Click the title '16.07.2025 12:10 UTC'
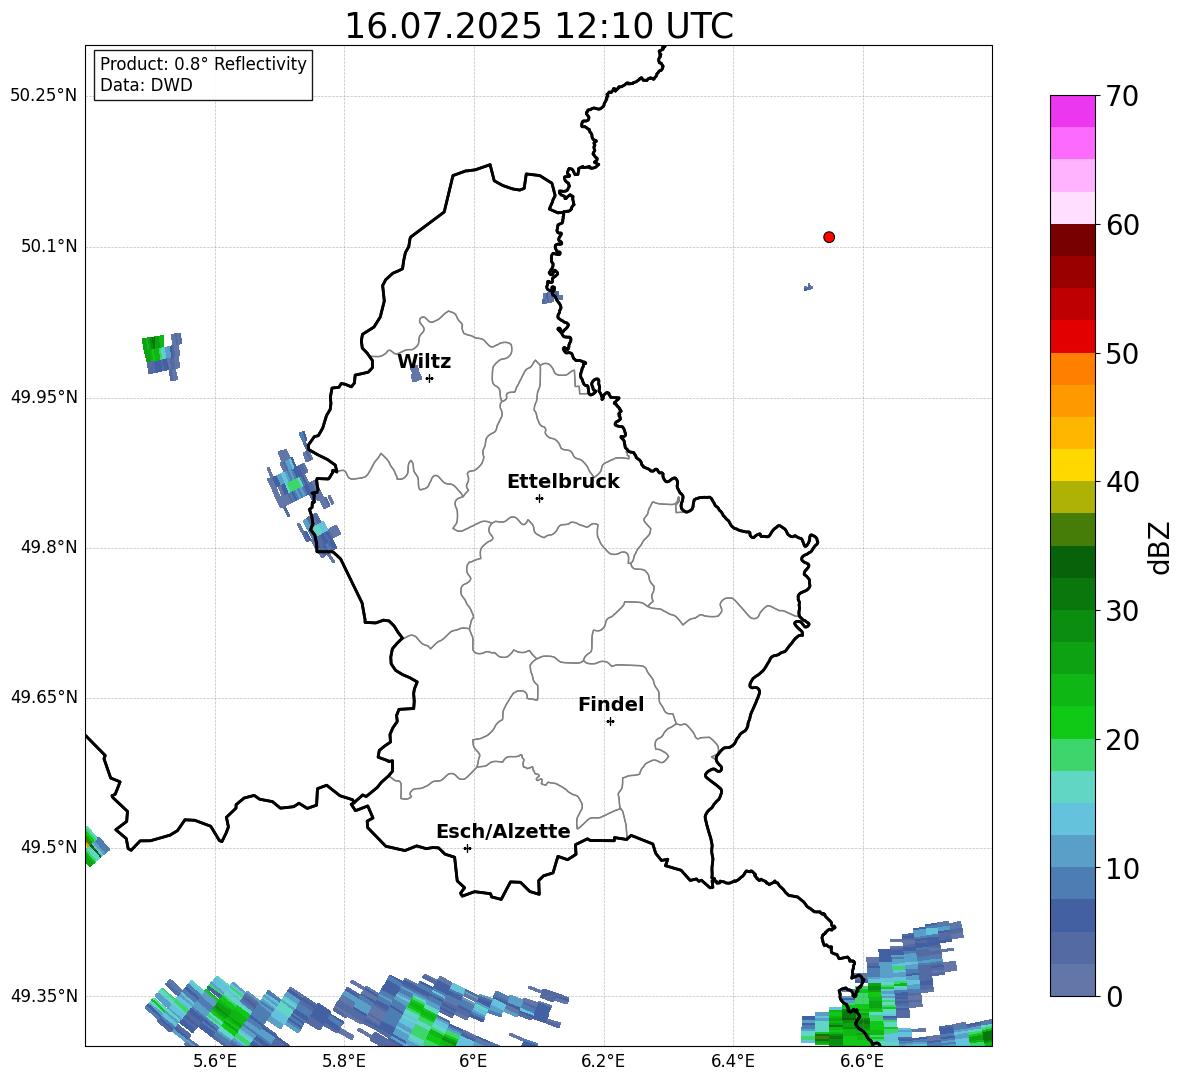Viewport: 1184px width, 1081px height. (538, 26)
